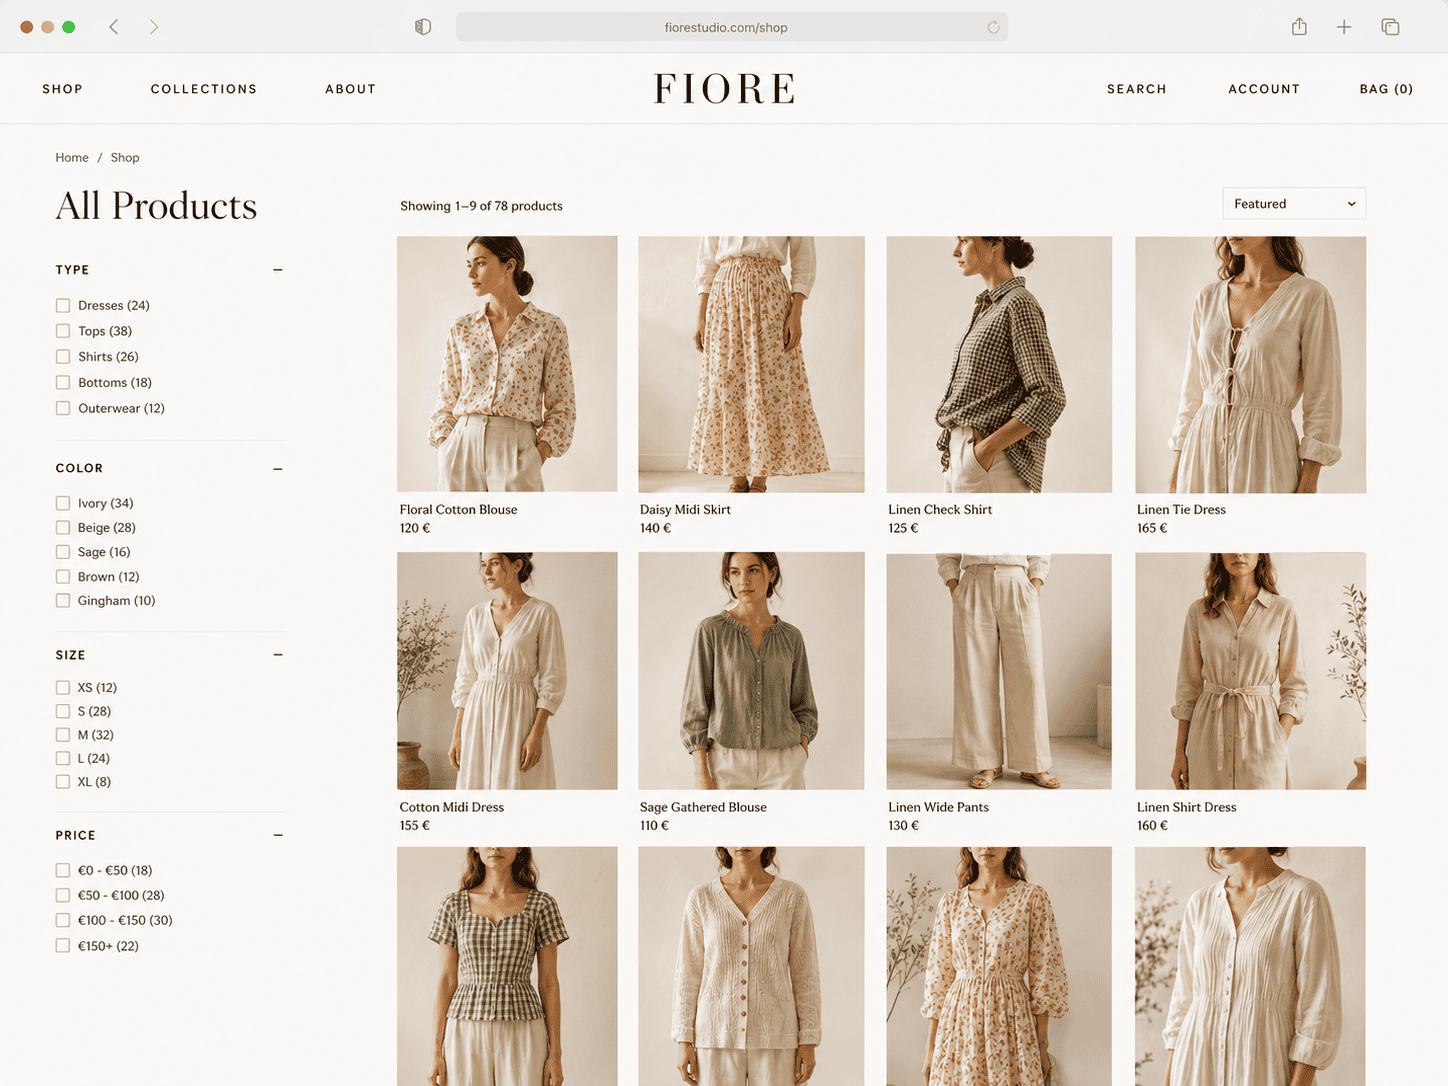Collapse the PRICE filter section
Viewport: 1448px width, 1086px height.
click(x=278, y=835)
